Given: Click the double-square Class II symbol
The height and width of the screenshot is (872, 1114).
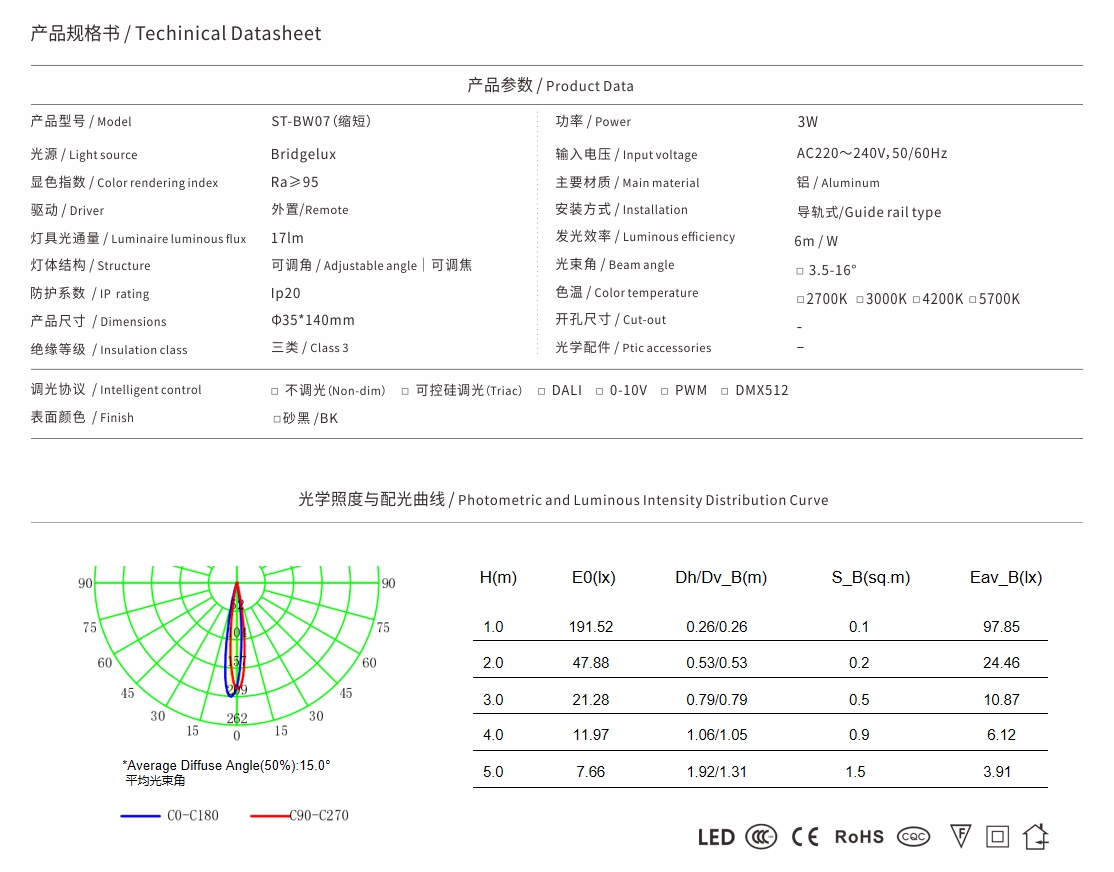Looking at the screenshot, I should coord(997,837).
